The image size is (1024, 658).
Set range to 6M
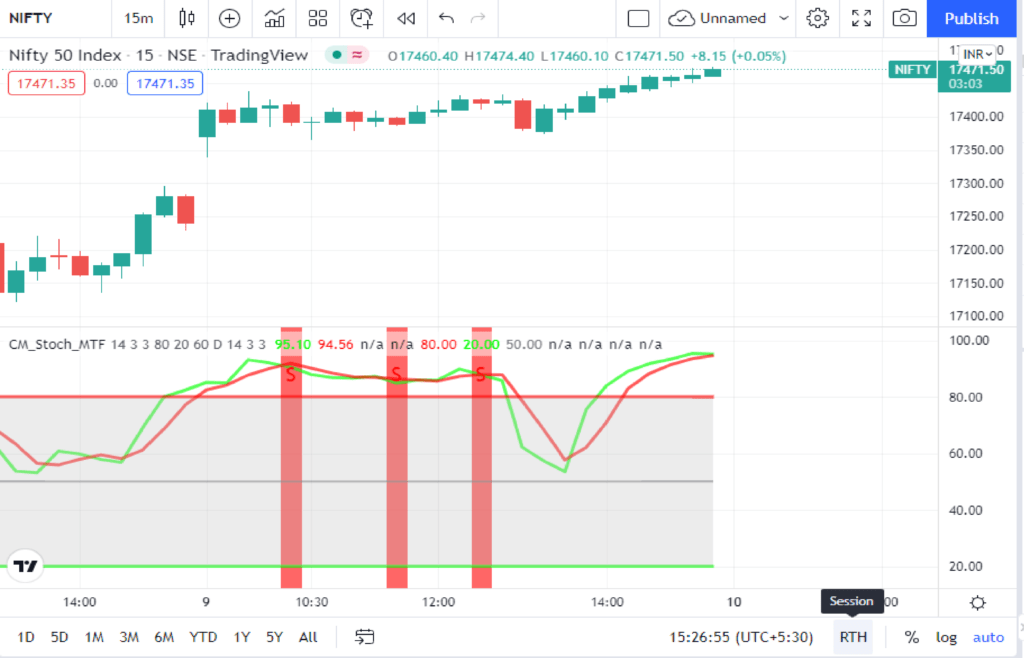tap(164, 637)
